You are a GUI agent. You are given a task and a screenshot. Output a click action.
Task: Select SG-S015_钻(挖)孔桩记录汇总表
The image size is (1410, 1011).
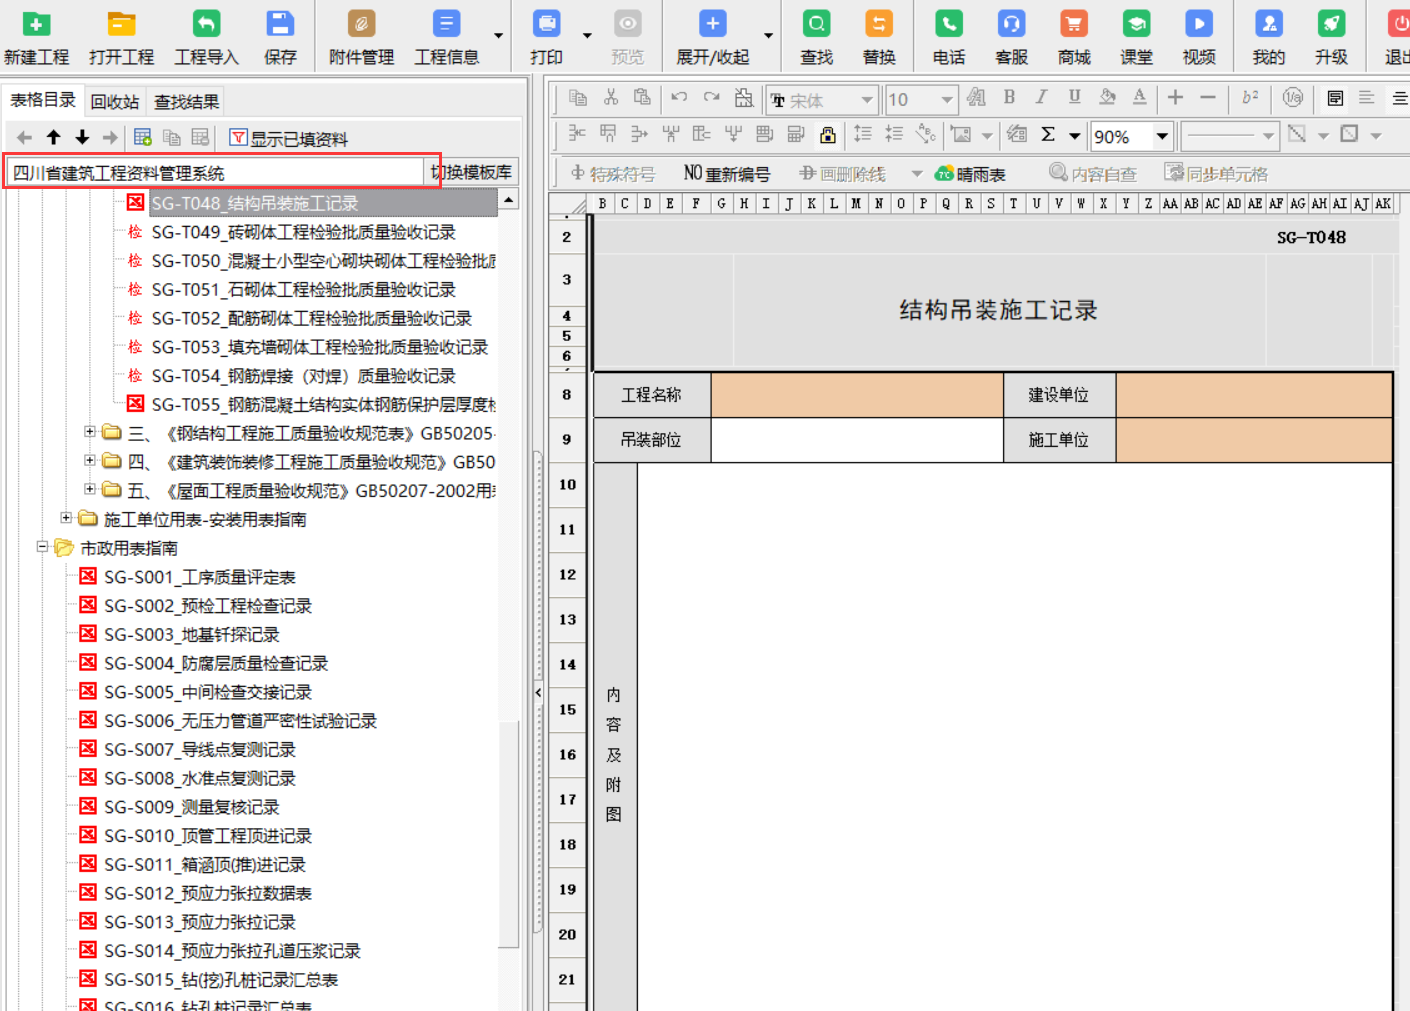[x=221, y=980]
